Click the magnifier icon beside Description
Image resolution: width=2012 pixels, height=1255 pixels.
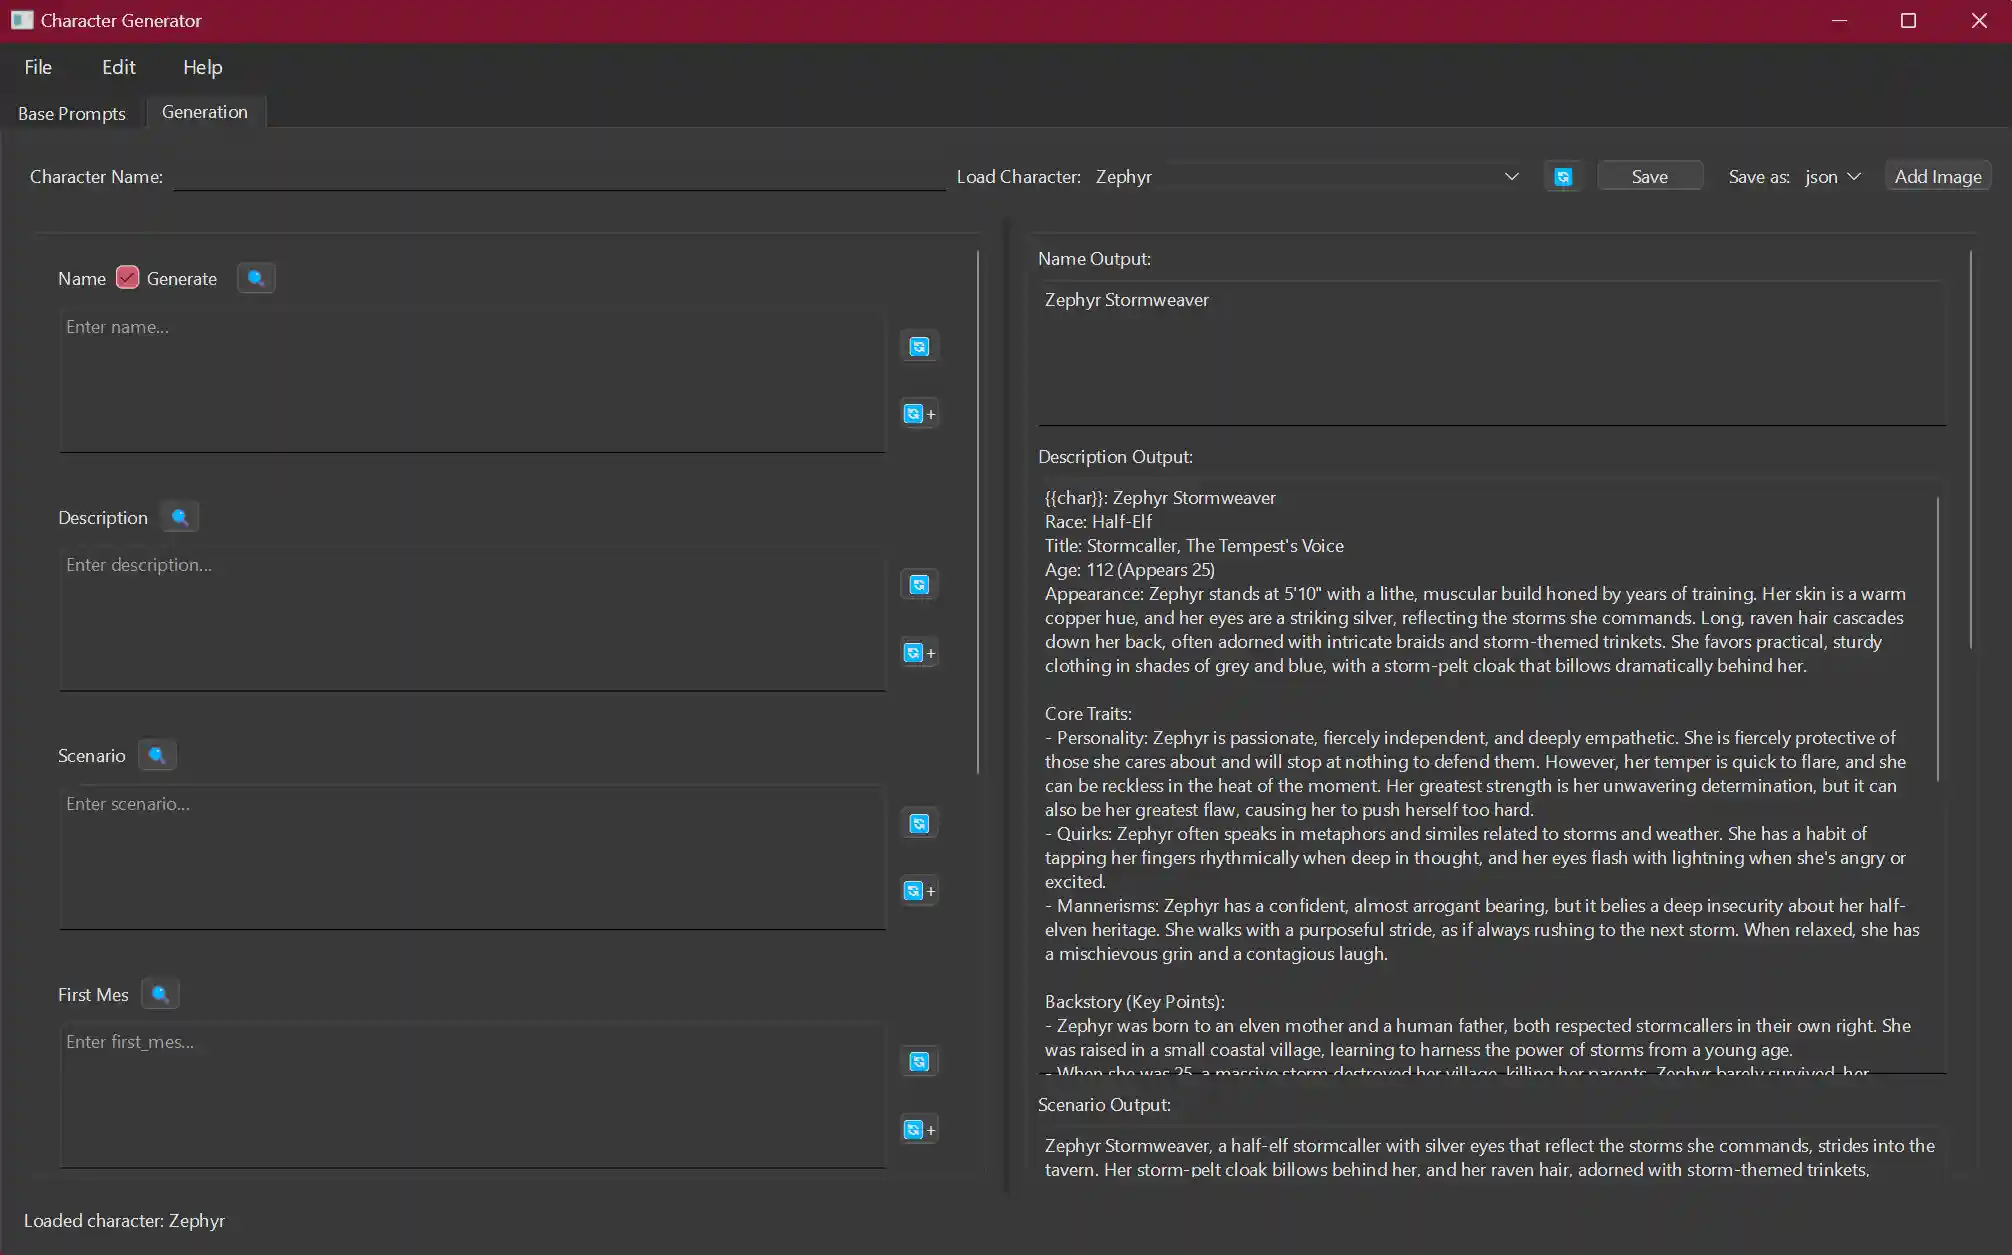[180, 517]
